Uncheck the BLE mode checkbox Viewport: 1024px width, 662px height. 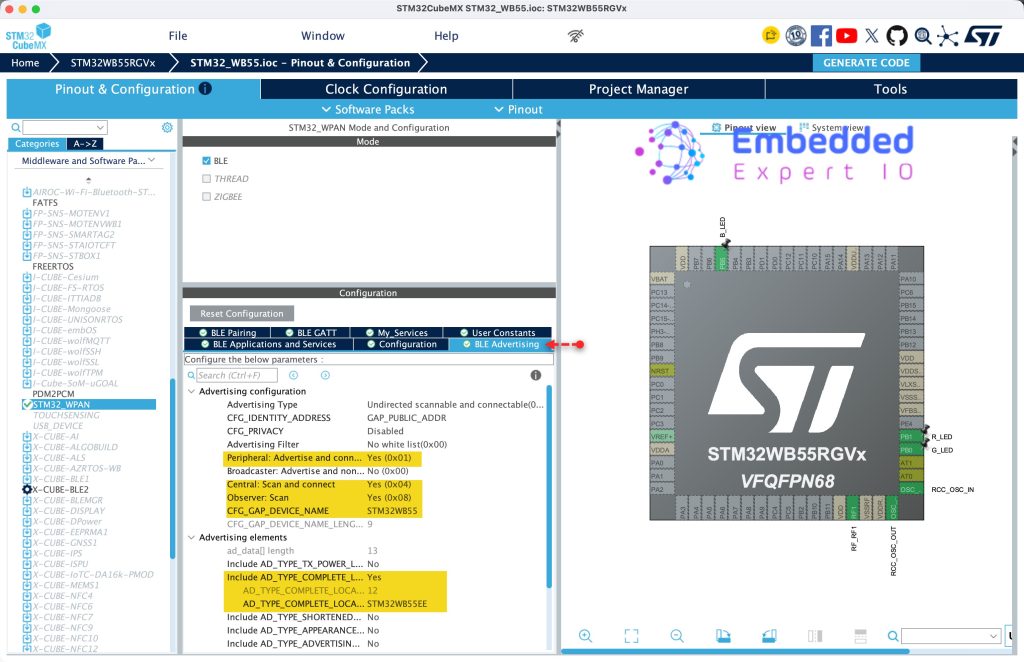[206, 161]
